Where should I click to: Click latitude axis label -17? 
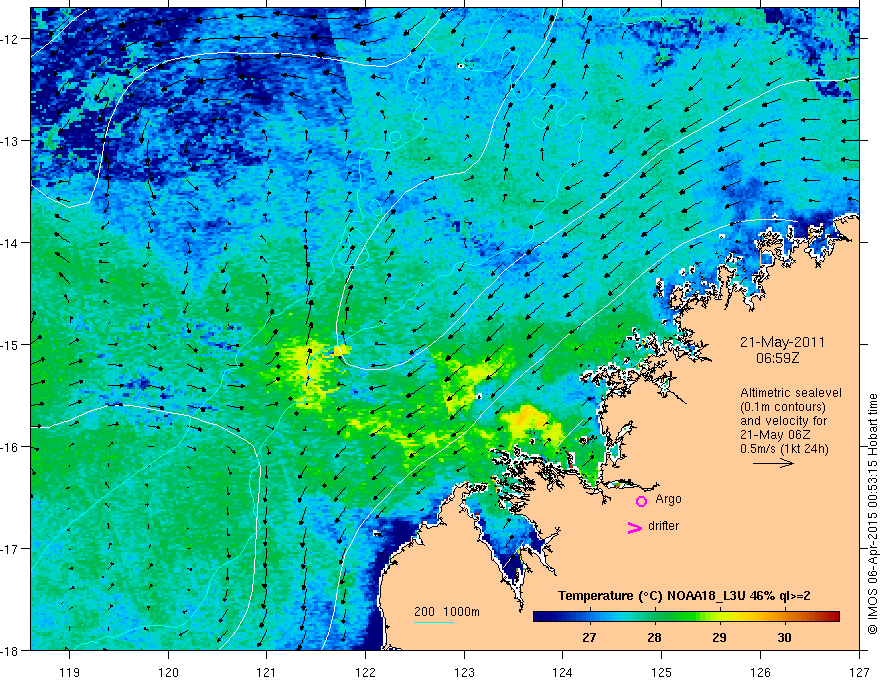point(11,548)
